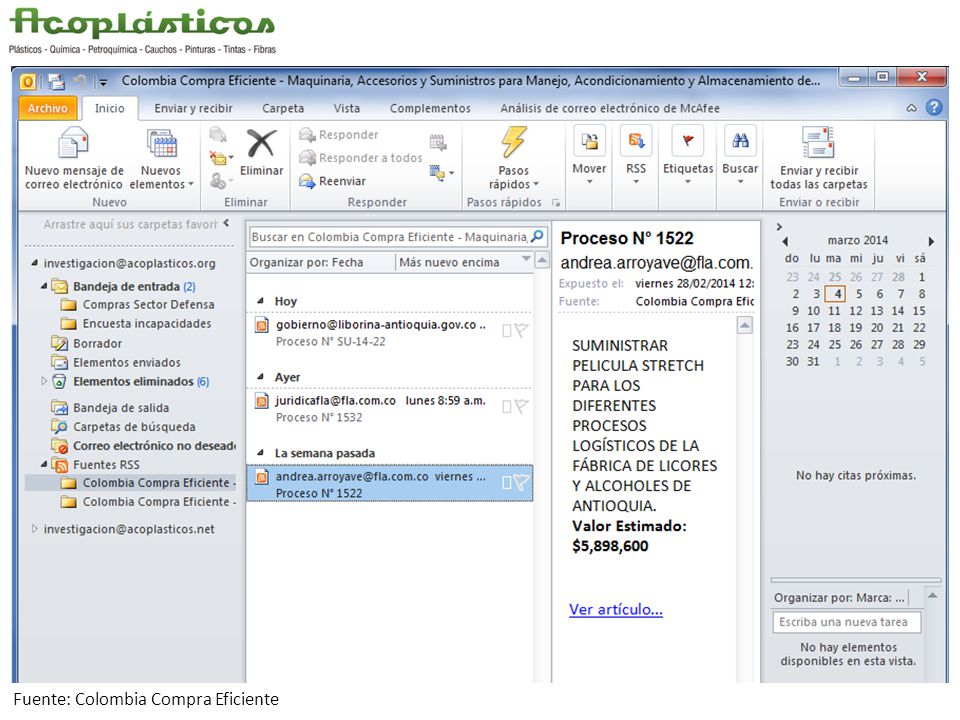This screenshot has width=960, height=720.
Task: Click the RSS ribbon icon
Action: 636,141
